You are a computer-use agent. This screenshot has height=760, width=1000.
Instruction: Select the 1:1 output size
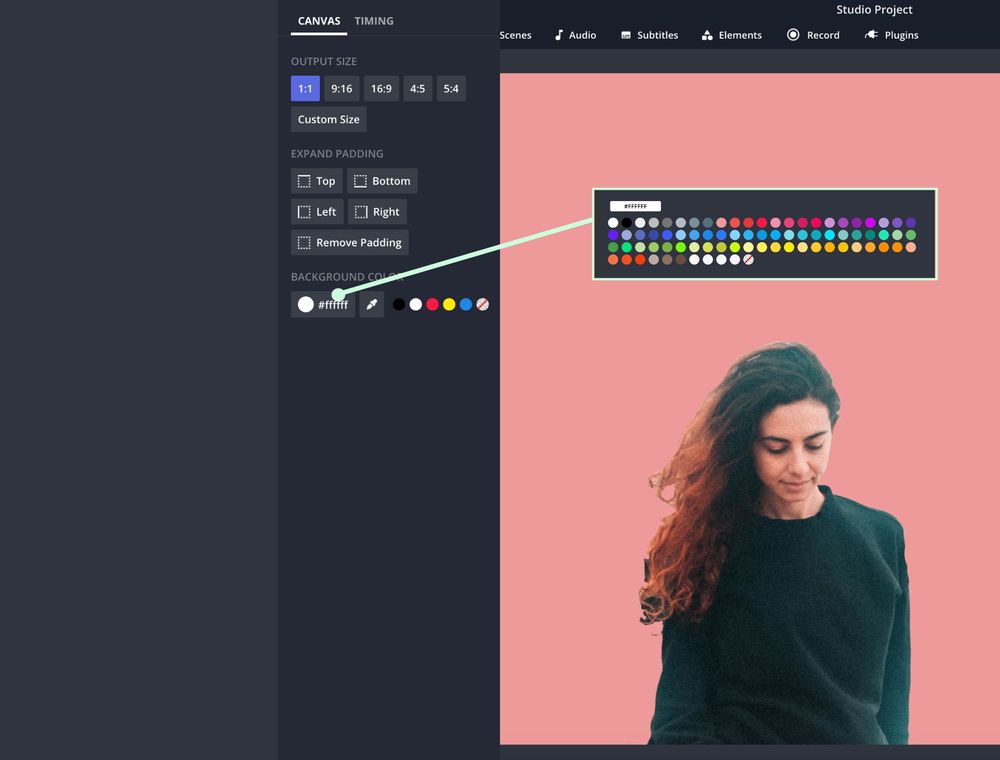click(305, 89)
